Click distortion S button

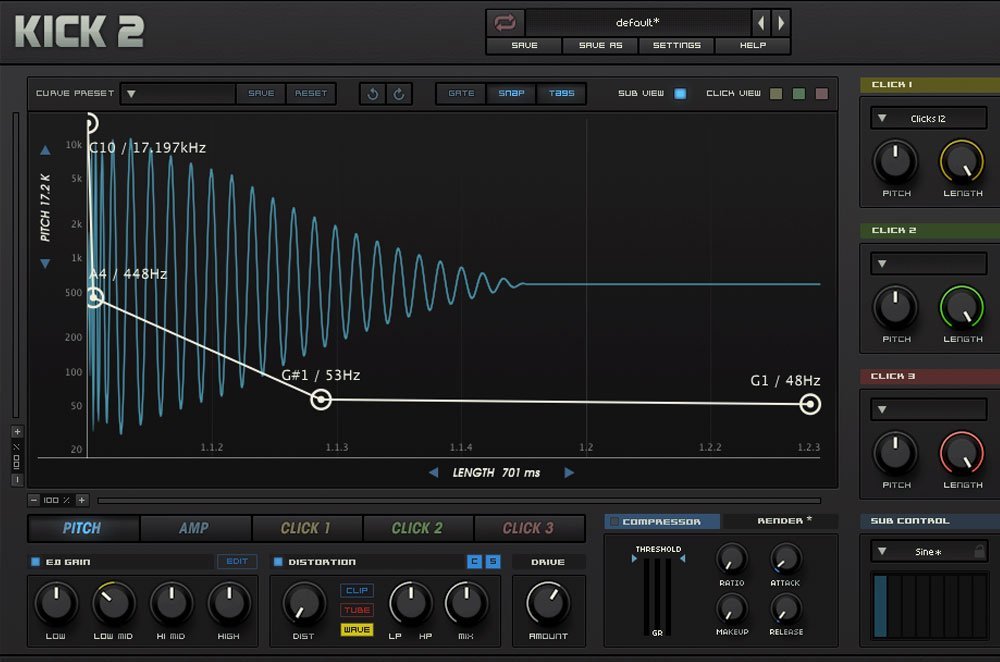[x=493, y=561]
